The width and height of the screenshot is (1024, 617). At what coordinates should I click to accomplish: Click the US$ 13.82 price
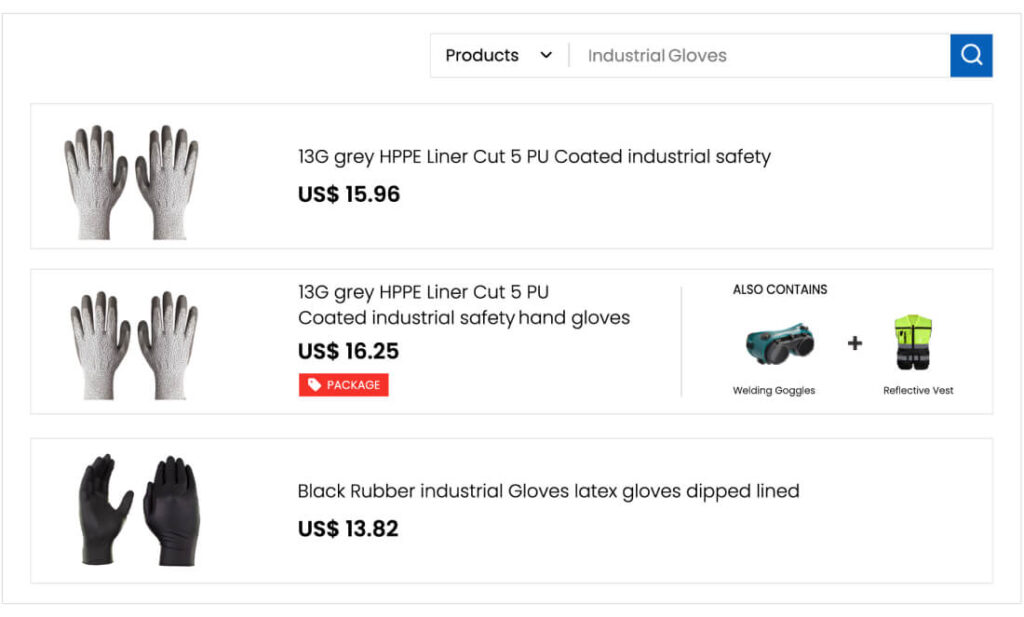(x=348, y=529)
